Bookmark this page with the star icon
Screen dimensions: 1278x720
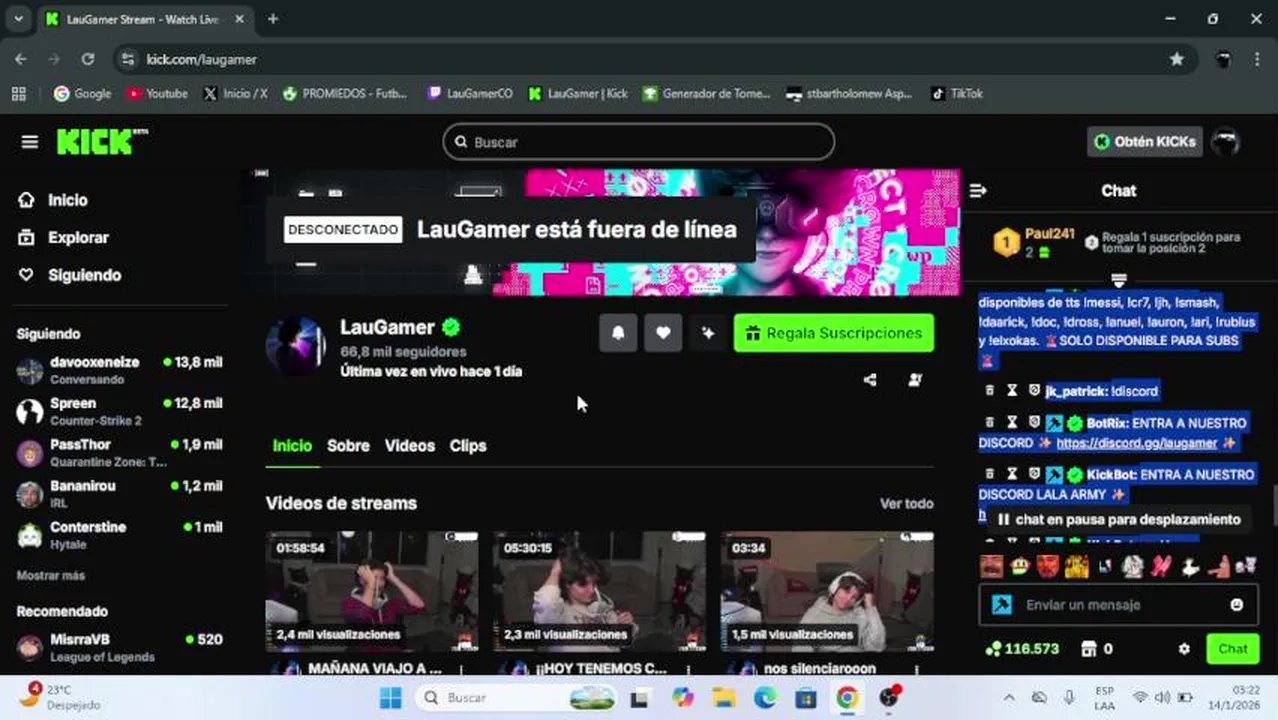(1177, 59)
